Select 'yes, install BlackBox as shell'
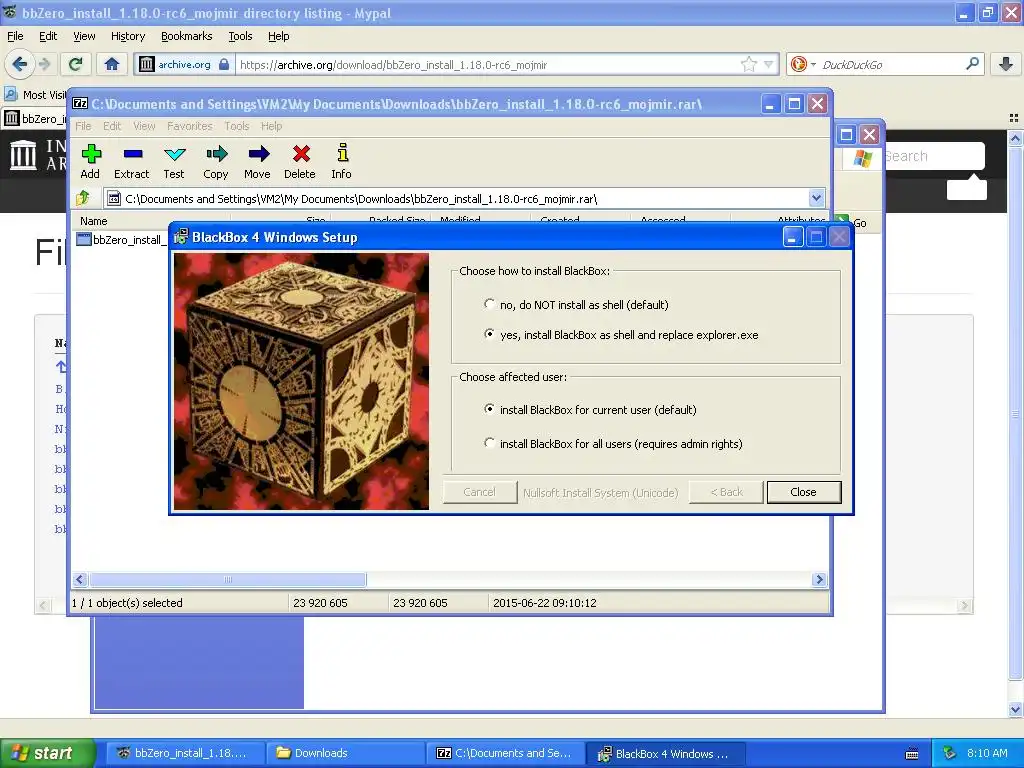The width and height of the screenshot is (1024, 768). click(x=489, y=334)
